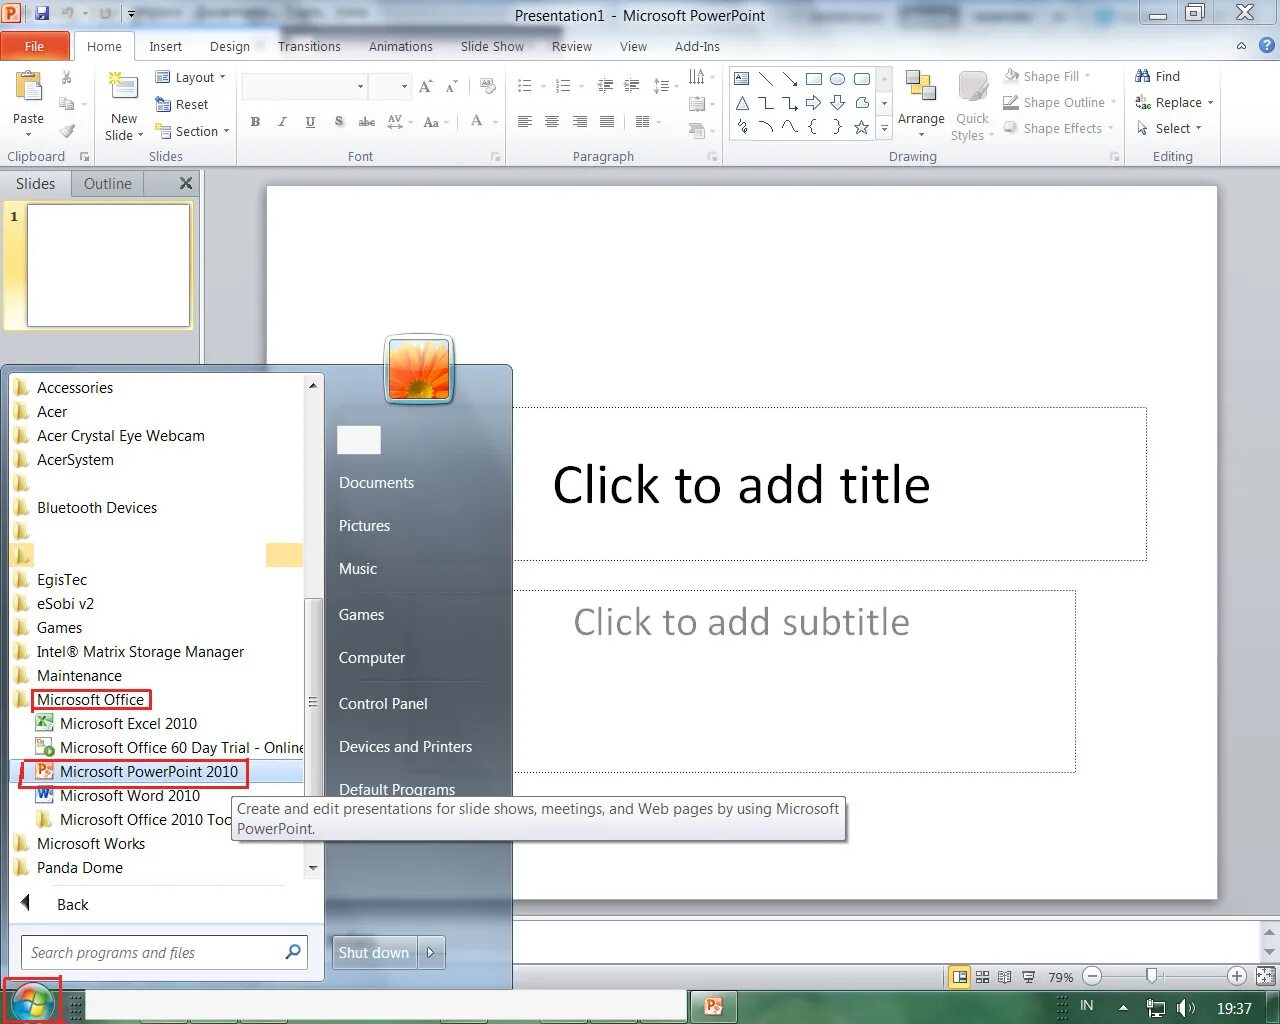The height and width of the screenshot is (1024, 1280).
Task: Switch to the Transitions ribbon tab
Action: [x=309, y=46]
